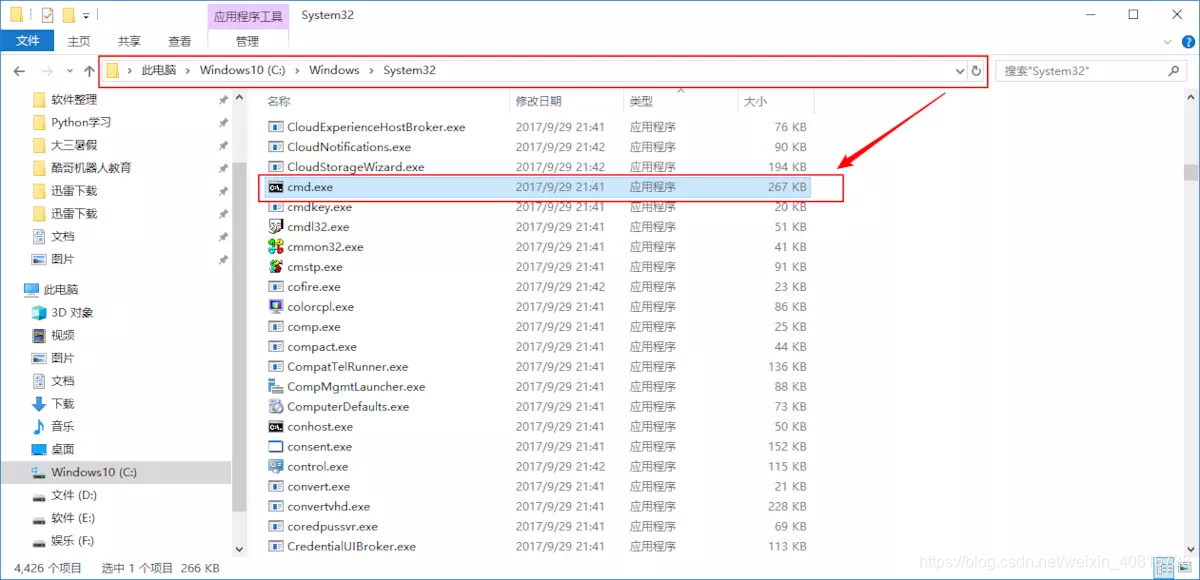The width and height of the screenshot is (1200, 580).
Task: Select cofire.exe in the file list
Action: tap(314, 287)
